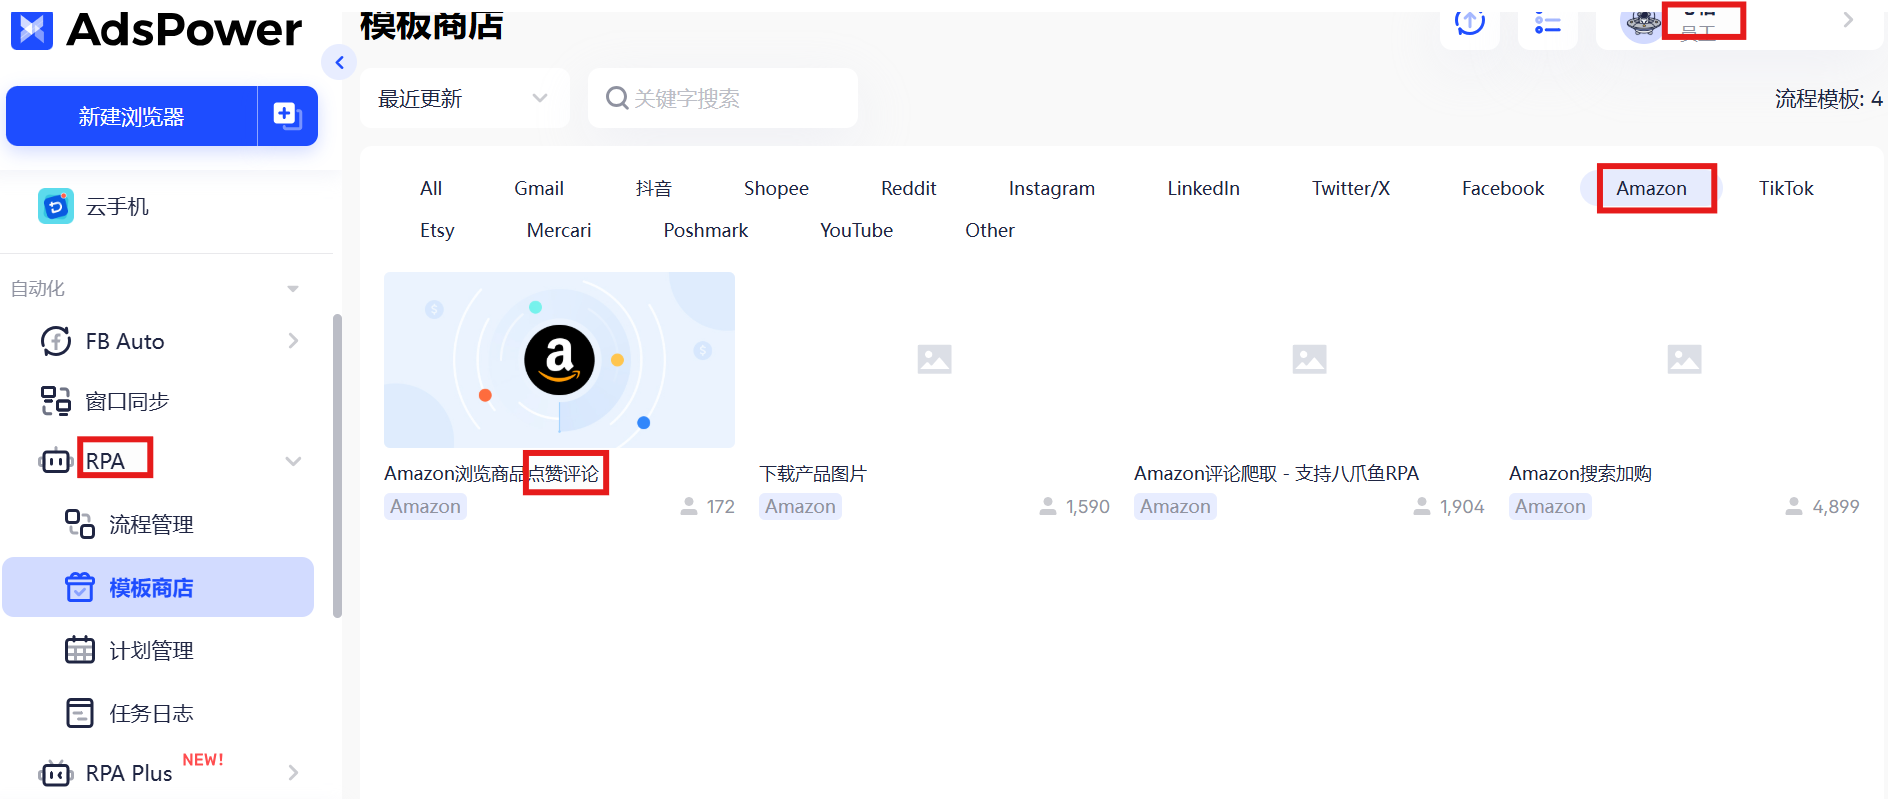Open the 最近更新 sort dropdown
Image resolution: width=1888 pixels, height=799 pixels.
[464, 98]
